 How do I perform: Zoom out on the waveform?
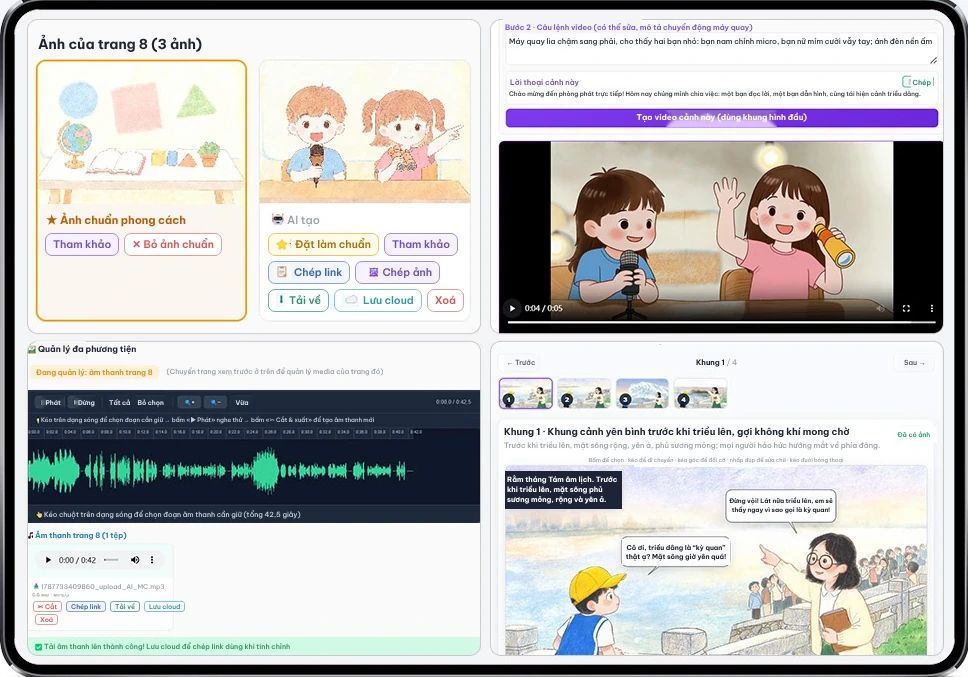click(x=215, y=402)
